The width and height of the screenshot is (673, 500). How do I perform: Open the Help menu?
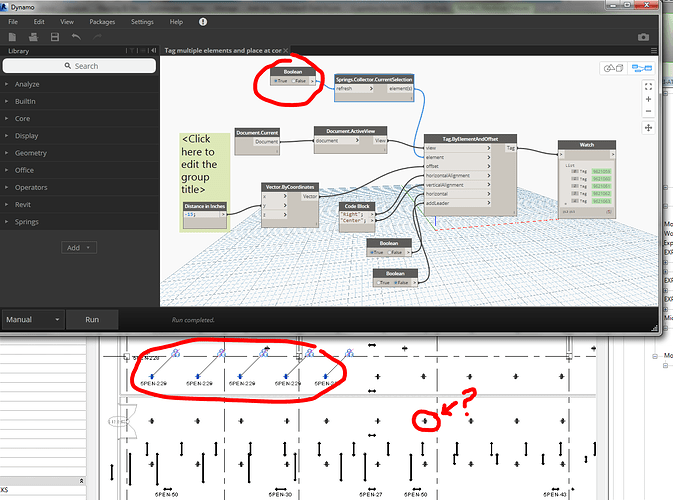pos(176,22)
